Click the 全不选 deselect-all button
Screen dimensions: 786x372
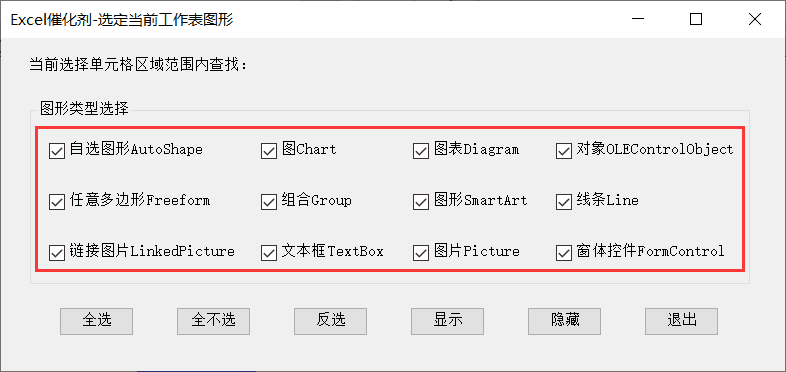tap(214, 321)
